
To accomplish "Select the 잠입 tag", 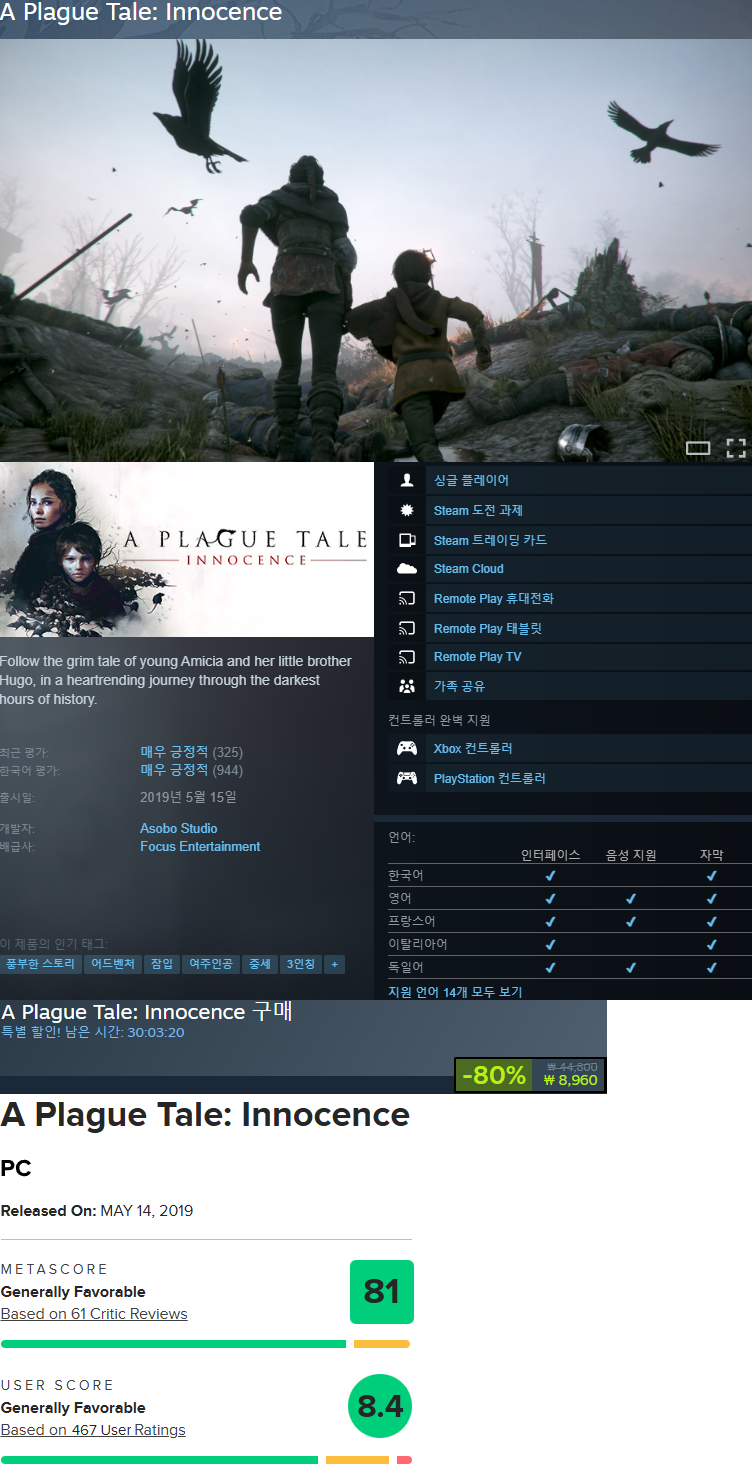I will point(162,964).
